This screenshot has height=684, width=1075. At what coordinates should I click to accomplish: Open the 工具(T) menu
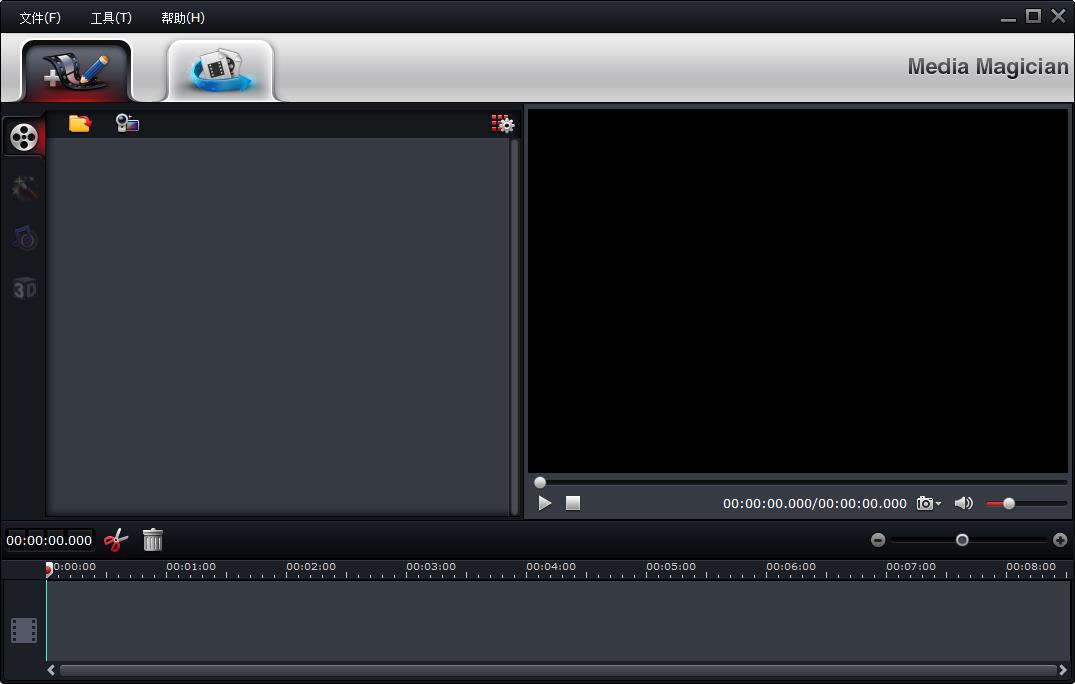pyautogui.click(x=111, y=18)
